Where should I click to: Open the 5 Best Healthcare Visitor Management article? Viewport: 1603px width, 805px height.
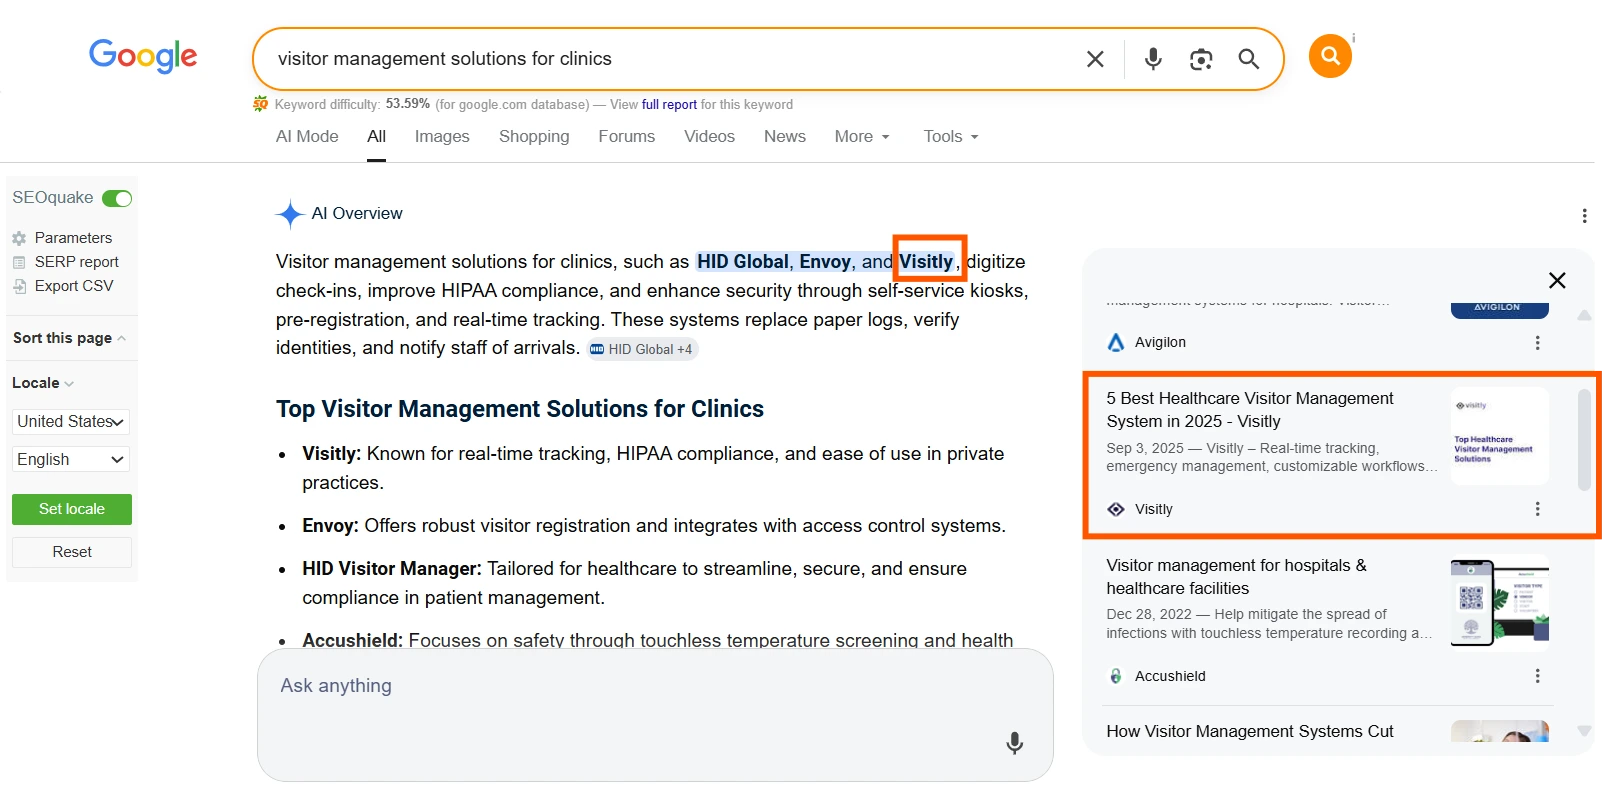(1250, 410)
